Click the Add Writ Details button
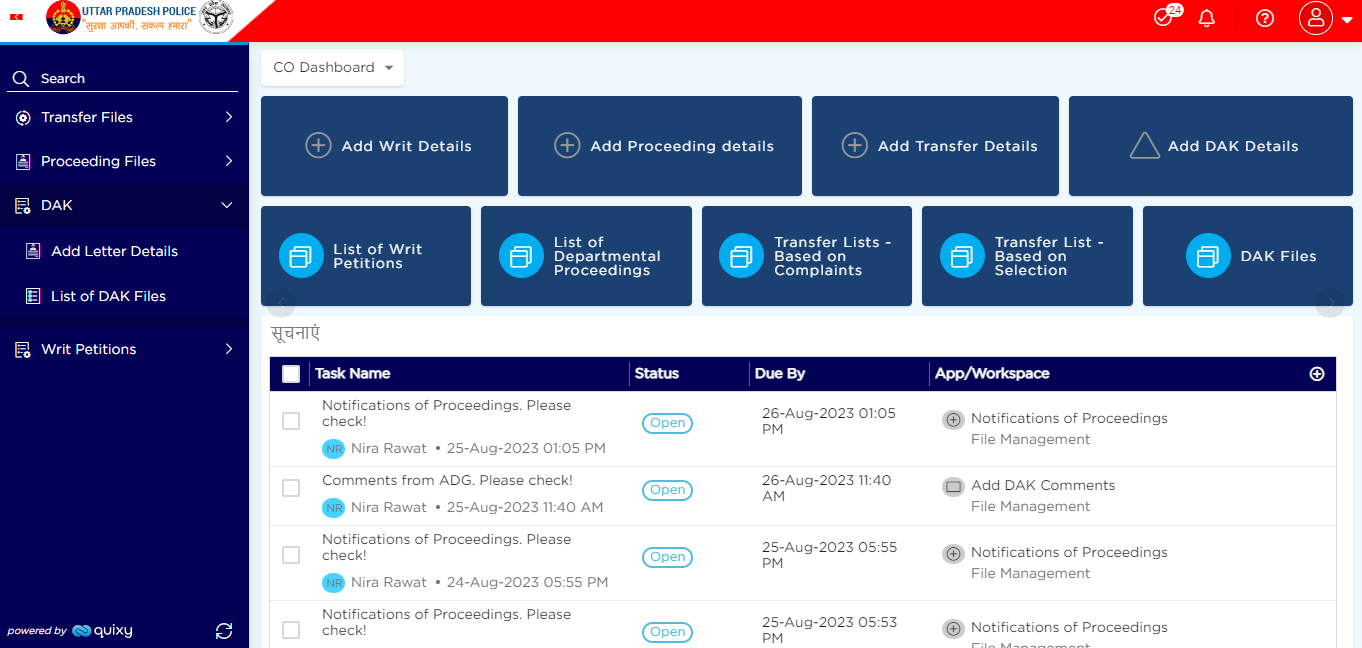The width and height of the screenshot is (1362, 648). (x=384, y=145)
